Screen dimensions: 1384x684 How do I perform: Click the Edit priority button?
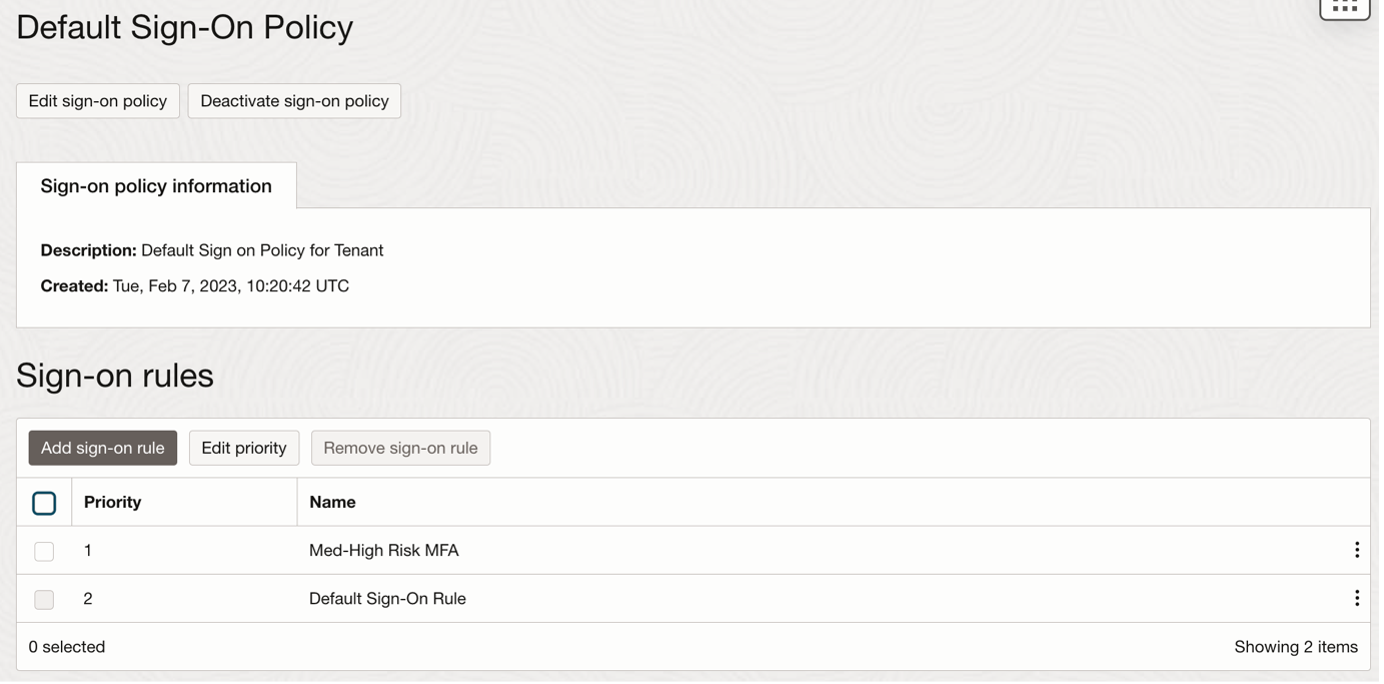[243, 448]
